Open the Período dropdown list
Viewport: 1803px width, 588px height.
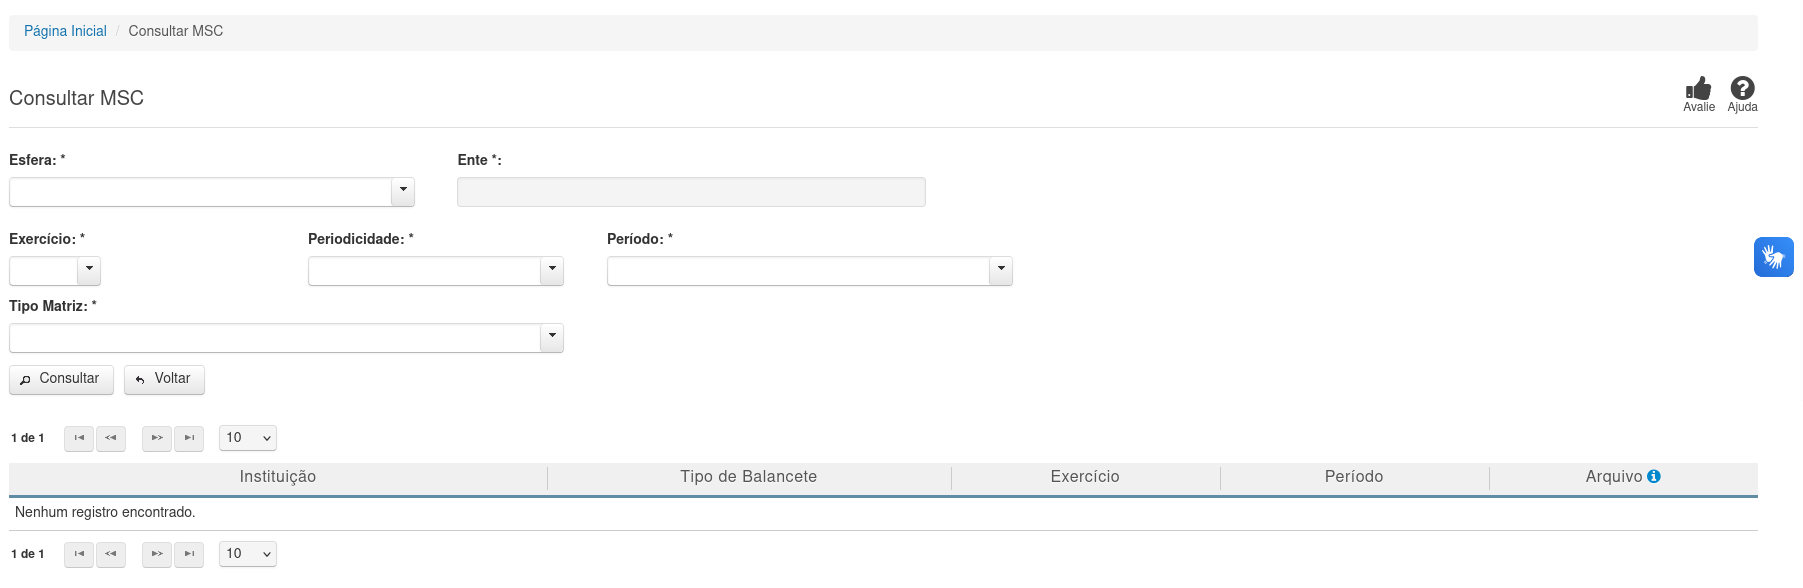coord(1001,270)
